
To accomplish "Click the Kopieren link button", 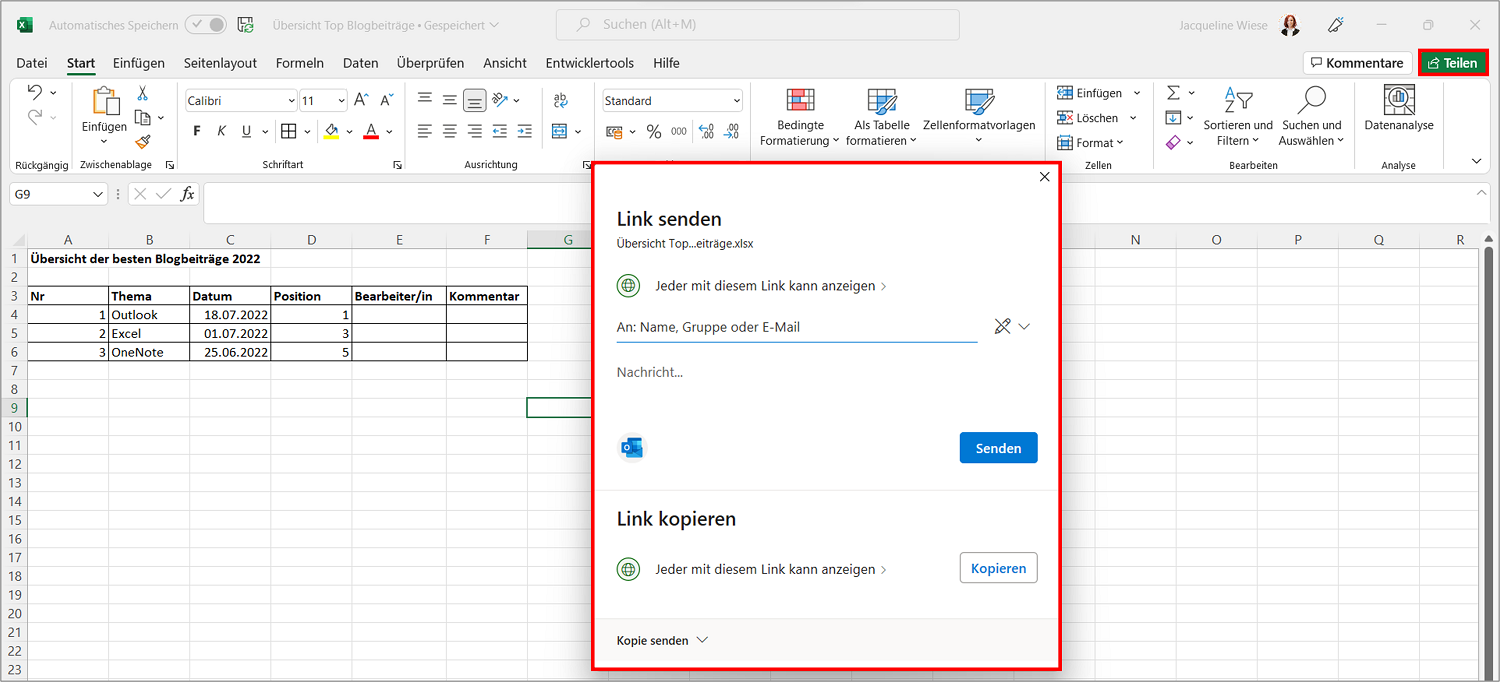I will [998, 568].
